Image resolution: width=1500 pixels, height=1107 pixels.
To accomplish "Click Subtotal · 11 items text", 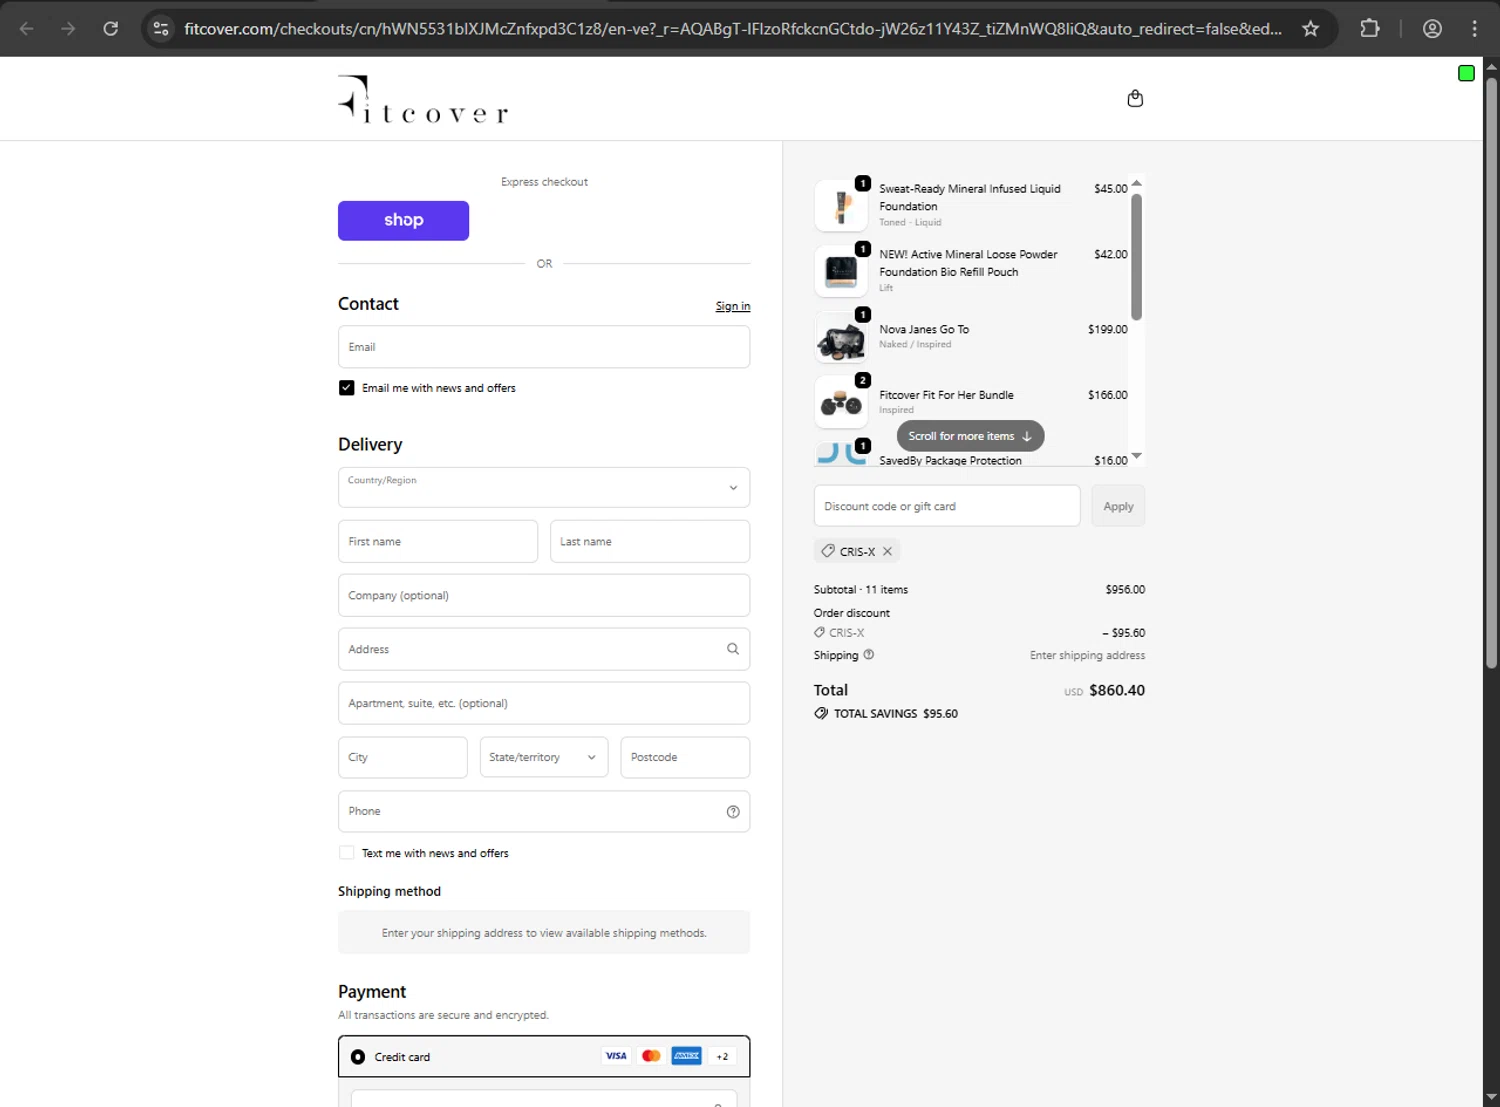I will pyautogui.click(x=861, y=590).
